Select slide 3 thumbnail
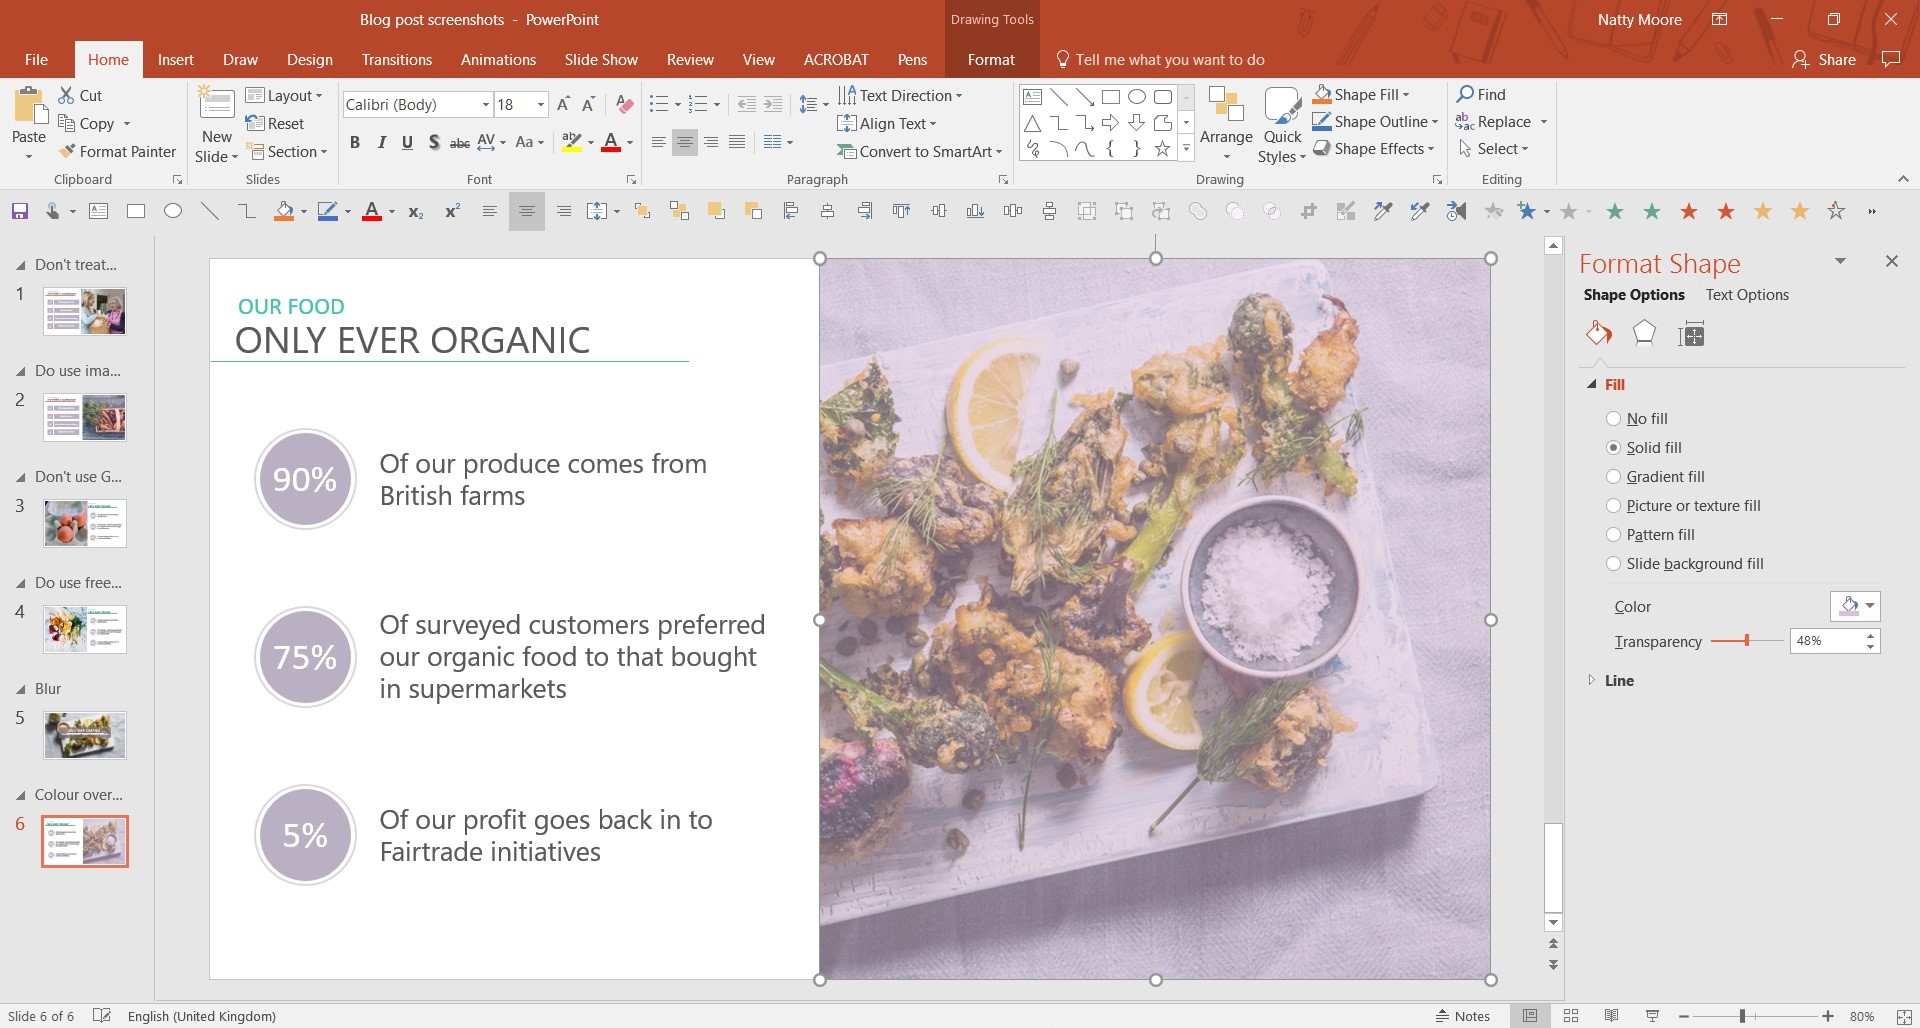This screenshot has height=1028, width=1920. point(85,523)
